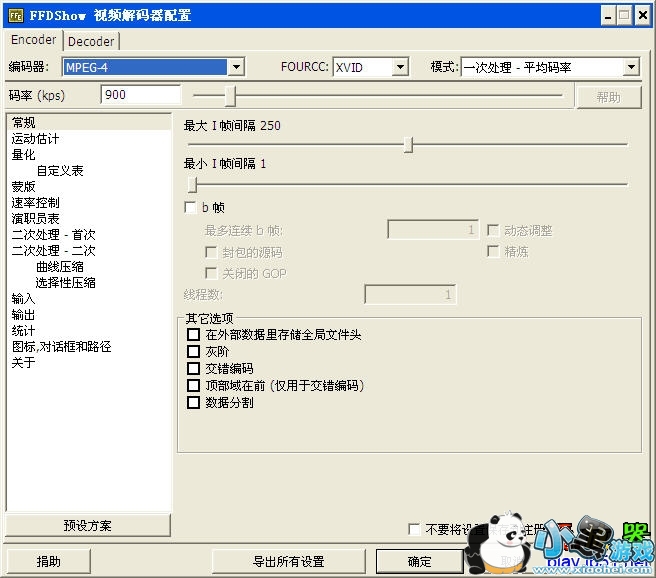
Task: Enable the 灰阶 checkbox
Action: (x=193, y=351)
